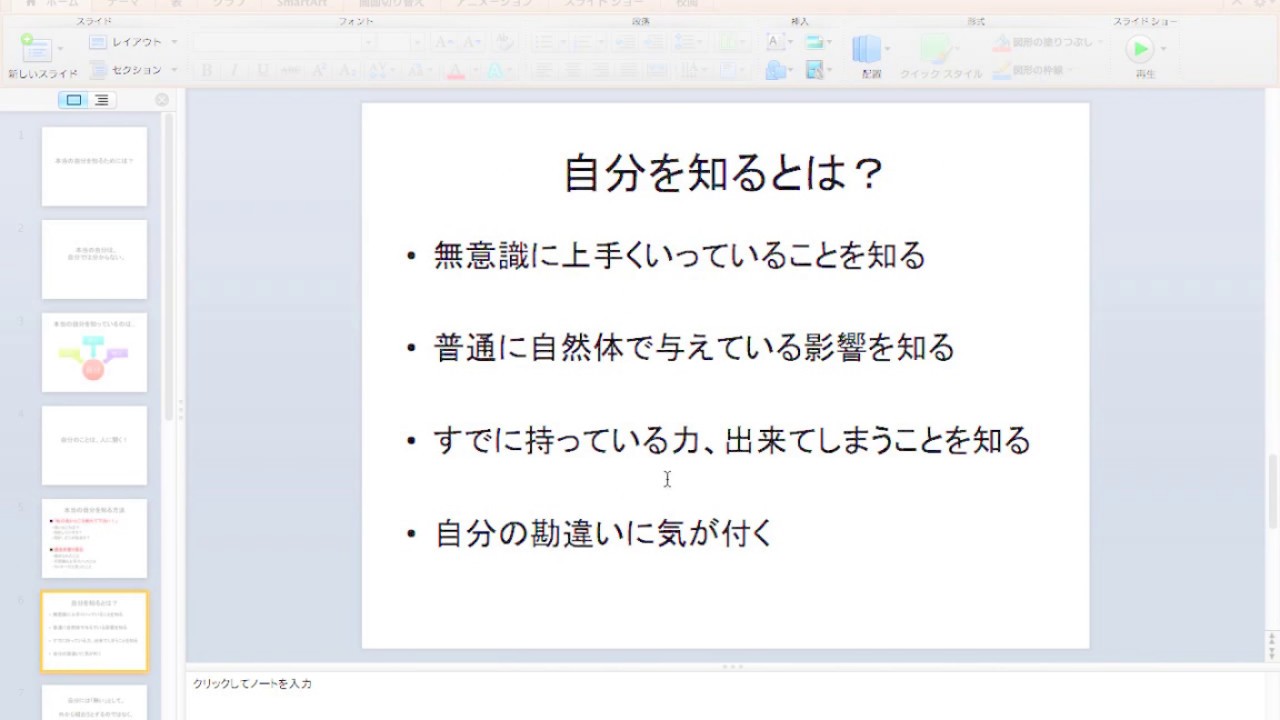Click the bulleted list icon

[x=545, y=42]
